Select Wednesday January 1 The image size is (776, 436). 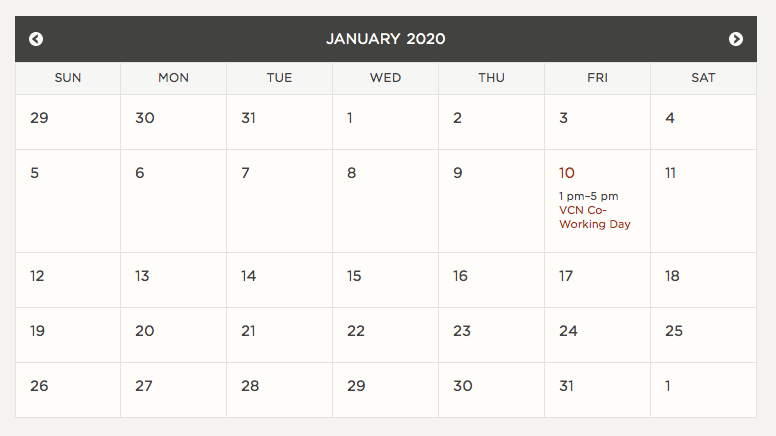350,118
